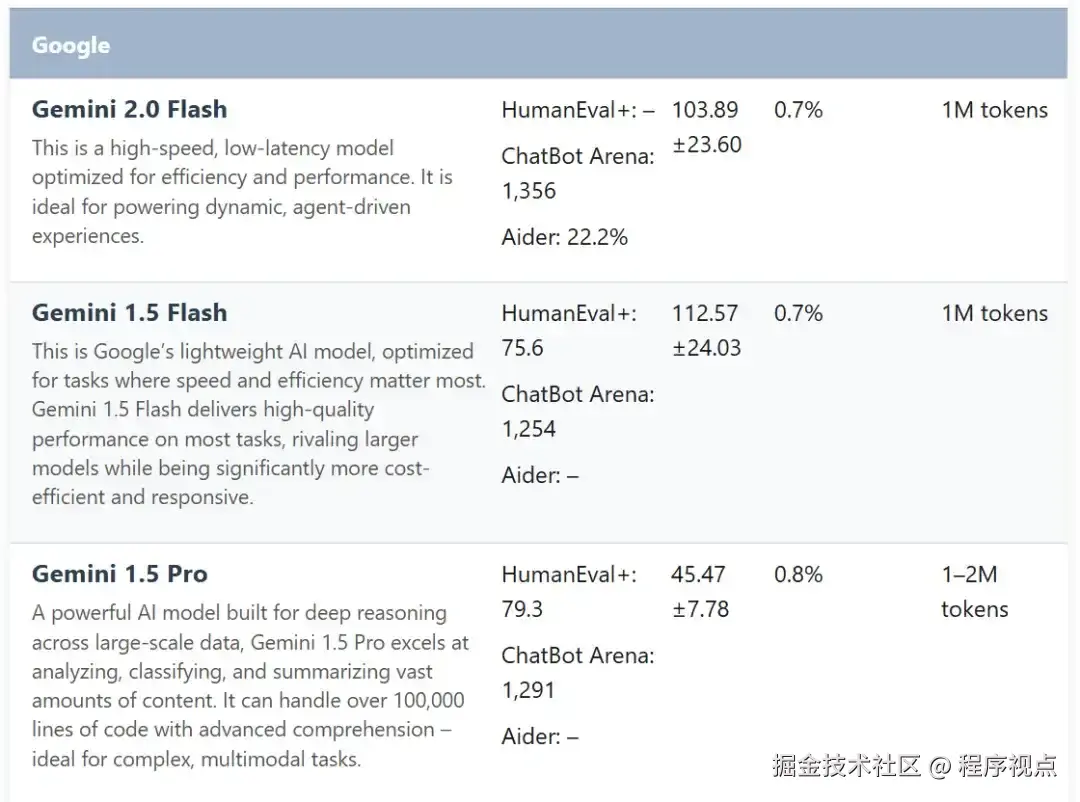Click the Google section header
Viewport: 1080px width, 802px height.
539,44
